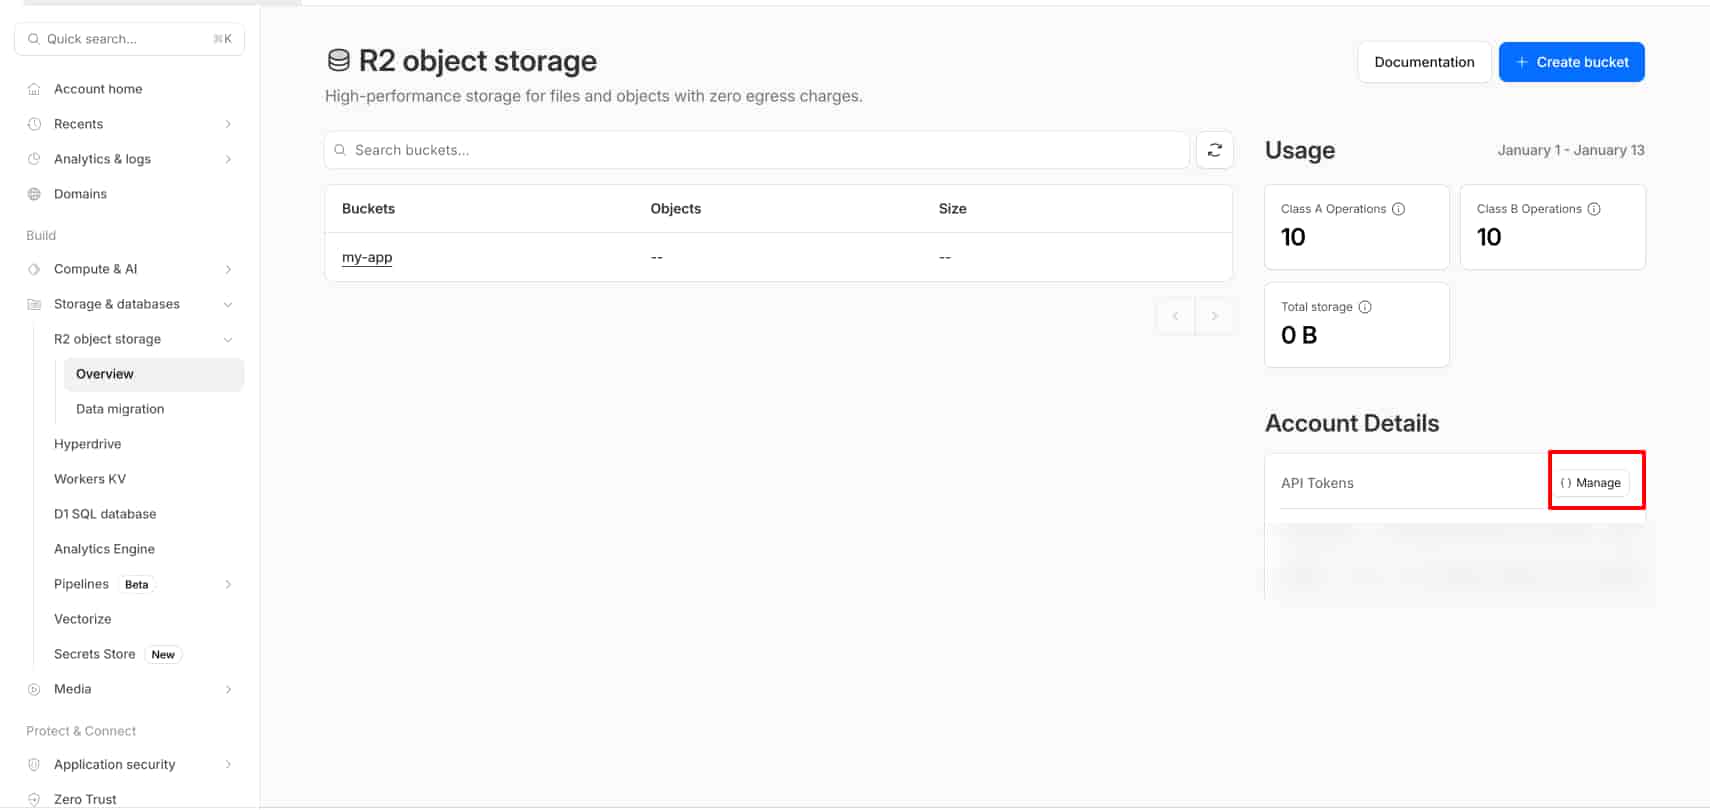
Task: Go to next page of buckets
Action: [x=1214, y=316]
